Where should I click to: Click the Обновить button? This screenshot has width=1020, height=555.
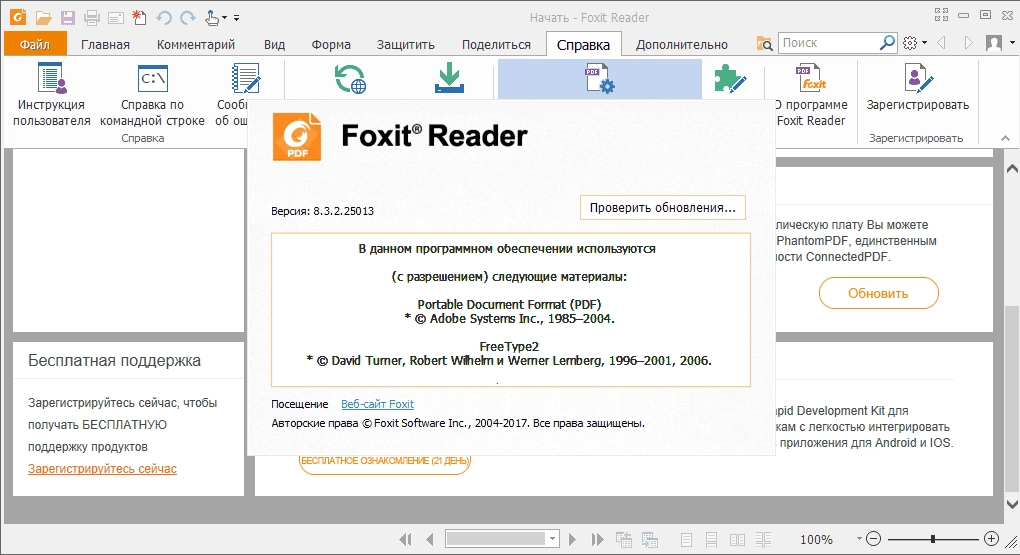(878, 293)
